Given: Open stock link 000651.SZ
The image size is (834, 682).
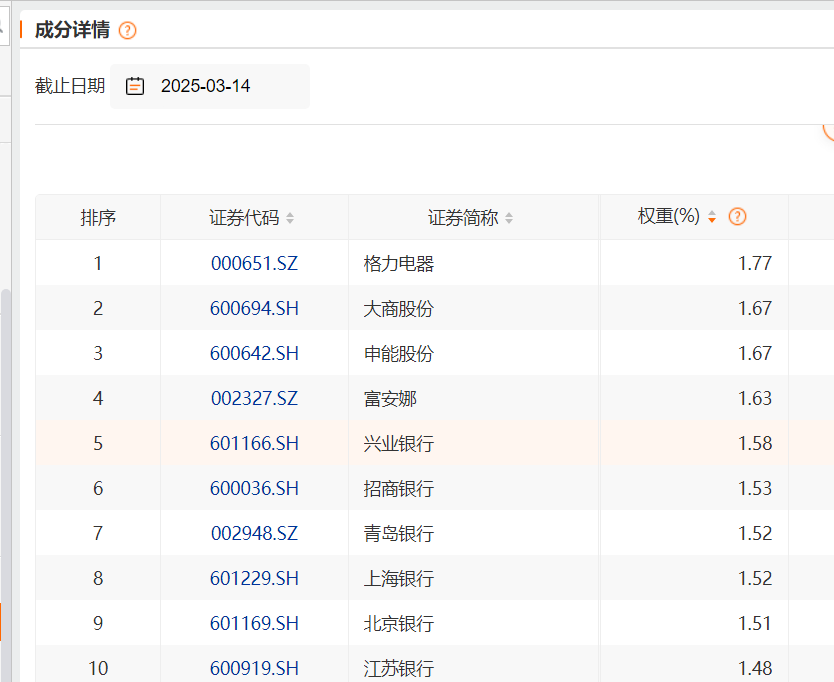Looking at the screenshot, I should tap(254, 263).
